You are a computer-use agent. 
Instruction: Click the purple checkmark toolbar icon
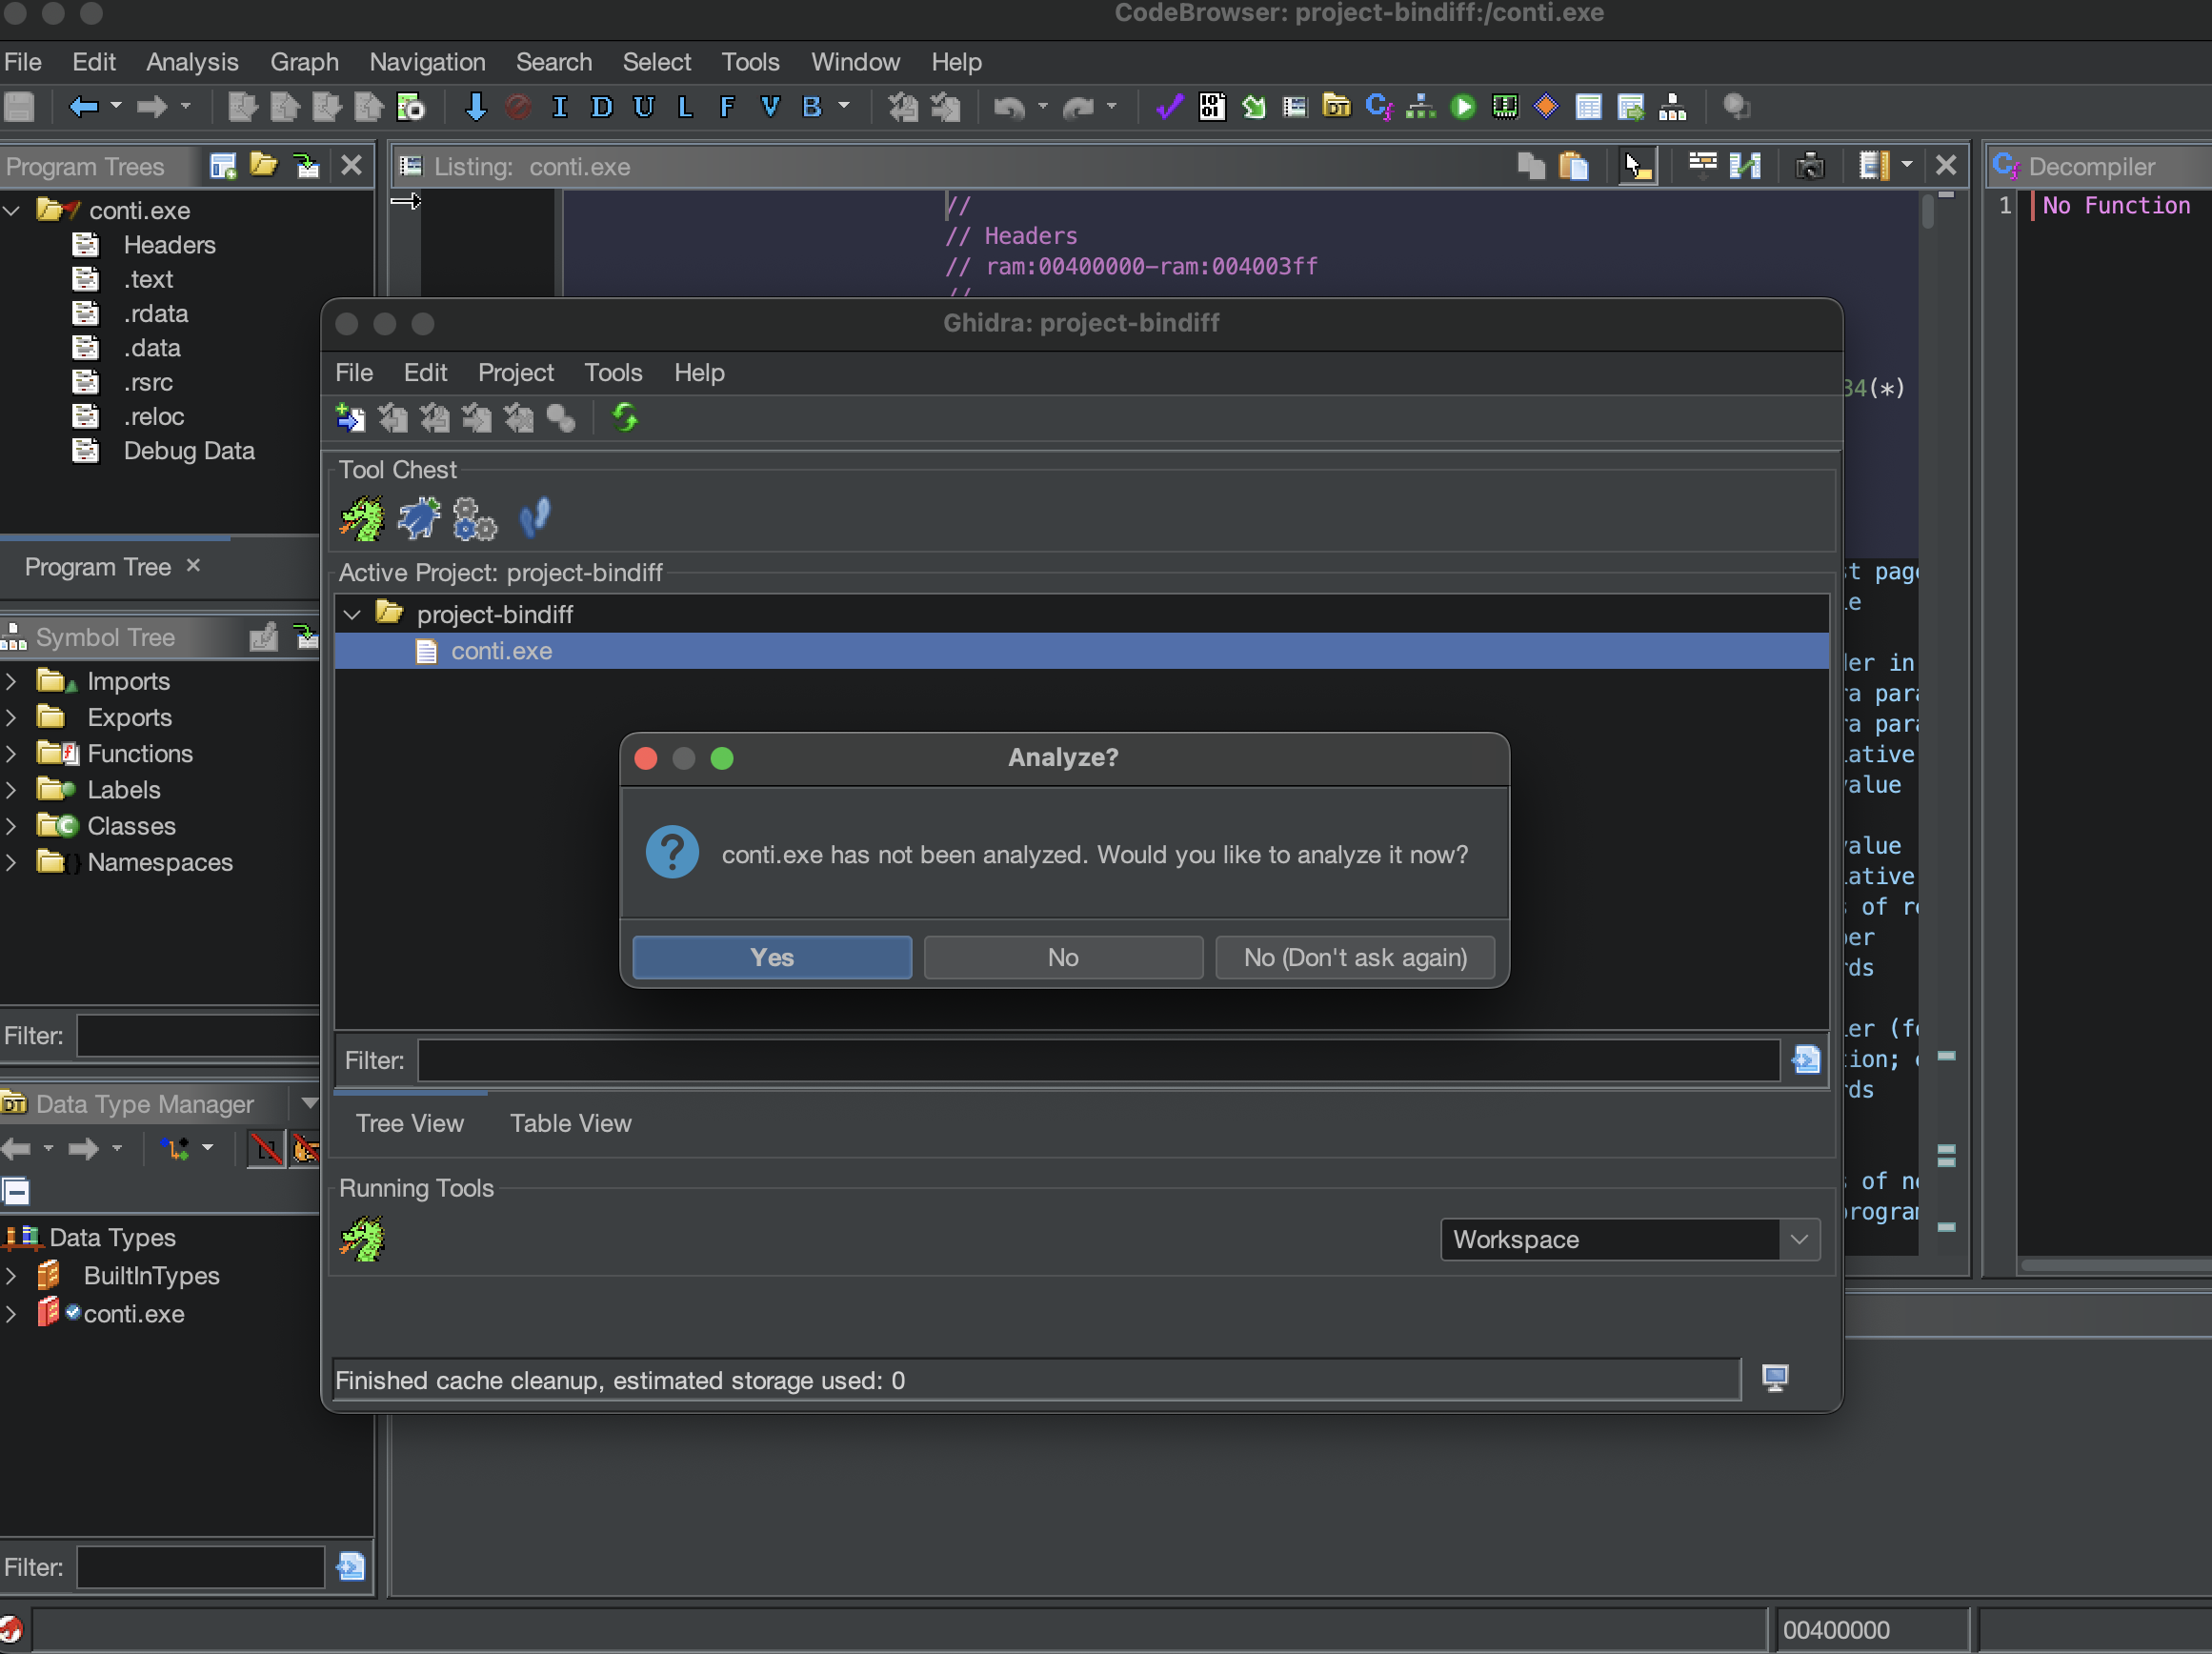(1169, 106)
